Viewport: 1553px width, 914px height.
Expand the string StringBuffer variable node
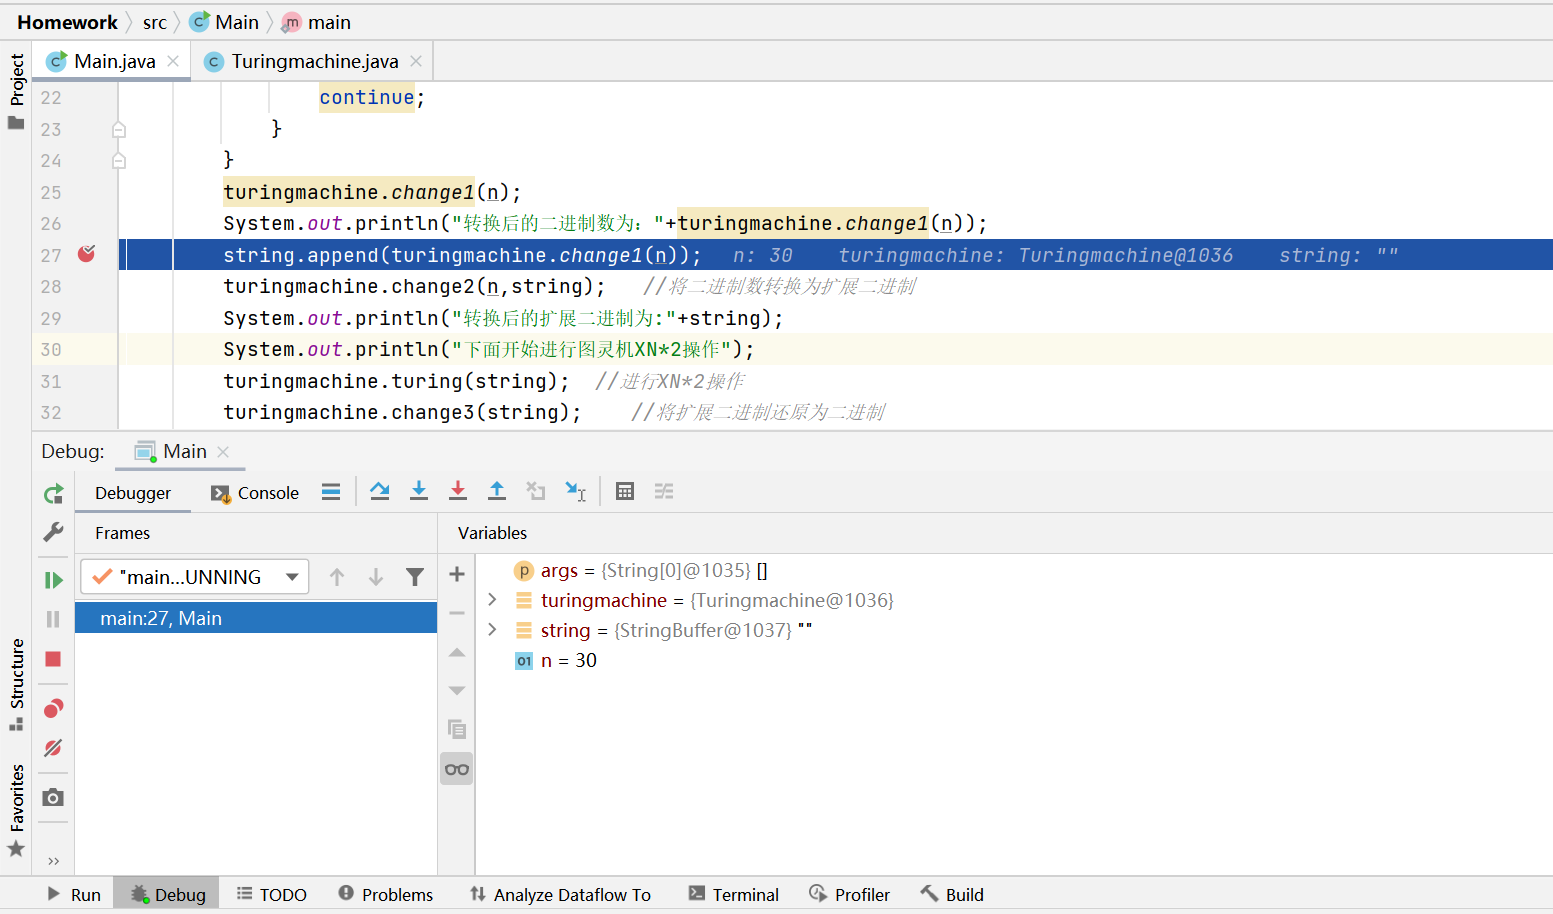[492, 630]
